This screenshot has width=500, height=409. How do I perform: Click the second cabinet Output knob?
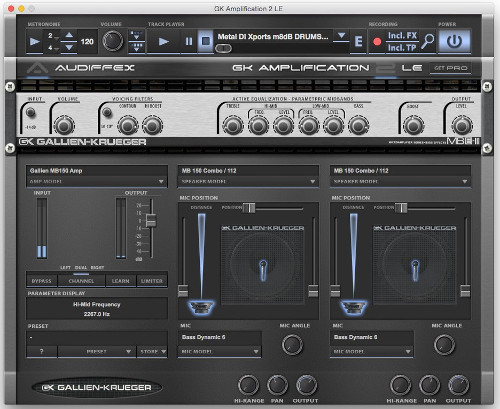[x=459, y=385]
